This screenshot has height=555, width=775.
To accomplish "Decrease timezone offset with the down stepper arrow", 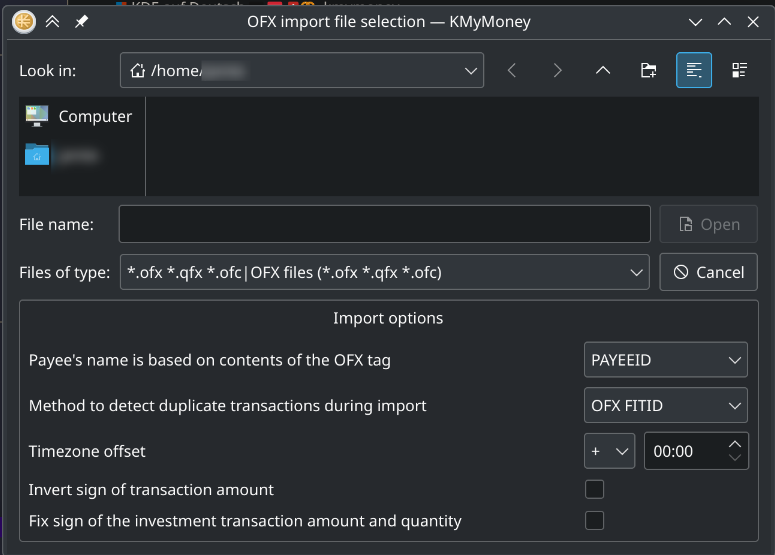I will click(735, 458).
